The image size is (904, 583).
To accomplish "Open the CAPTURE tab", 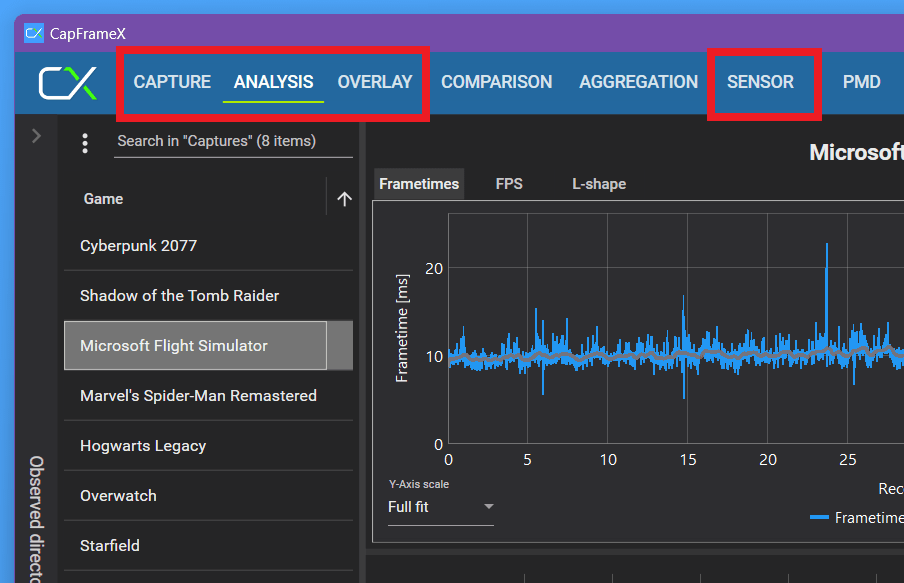I will (x=172, y=82).
